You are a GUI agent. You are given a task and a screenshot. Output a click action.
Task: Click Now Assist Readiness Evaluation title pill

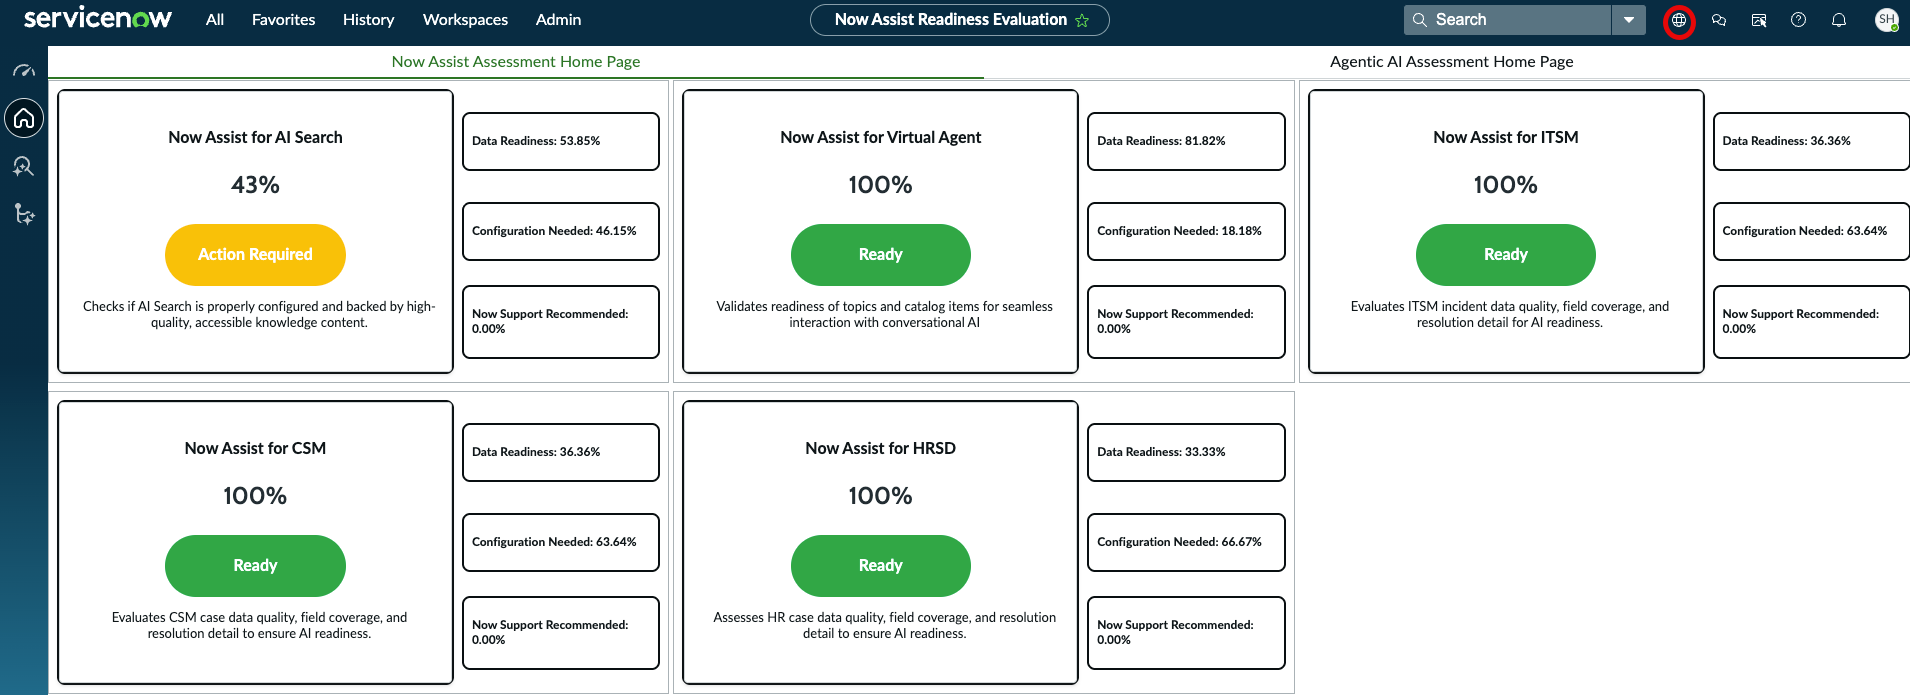tap(959, 20)
